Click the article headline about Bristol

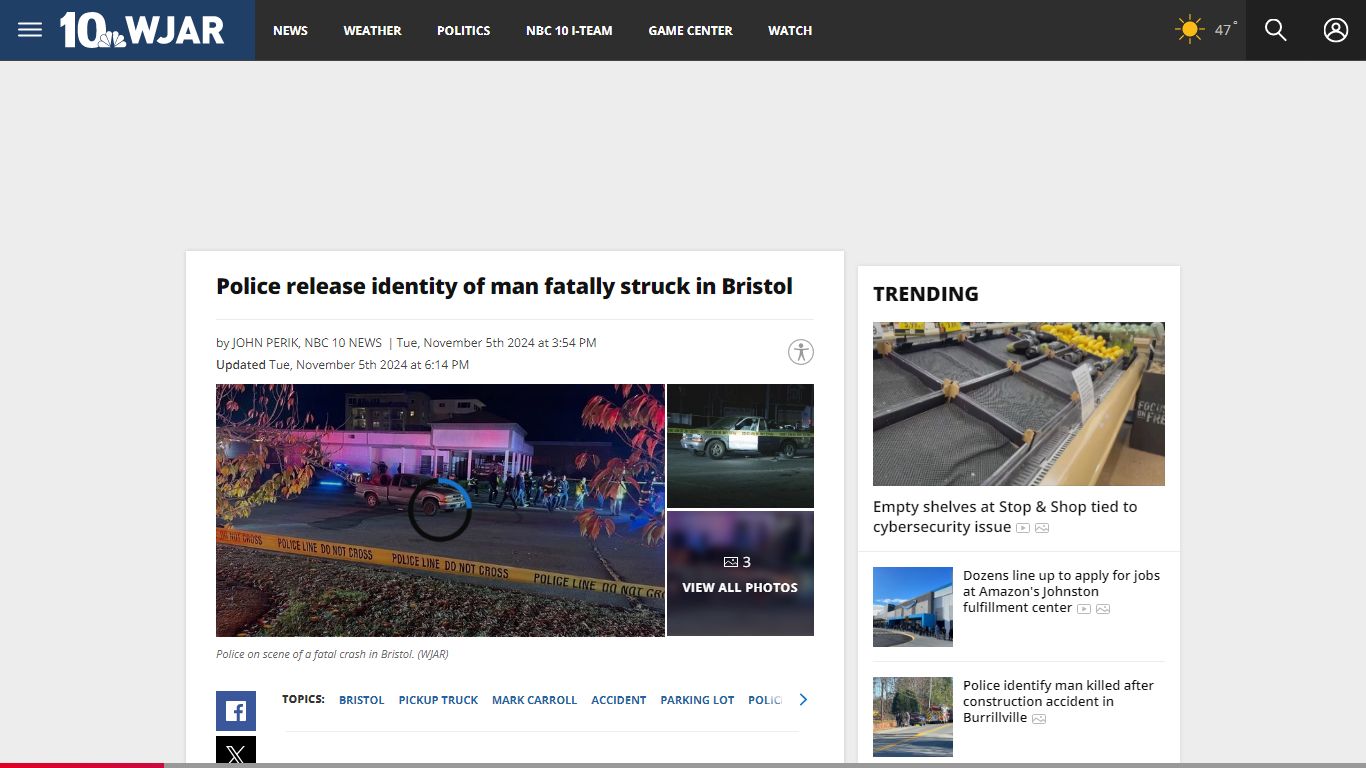coord(504,286)
